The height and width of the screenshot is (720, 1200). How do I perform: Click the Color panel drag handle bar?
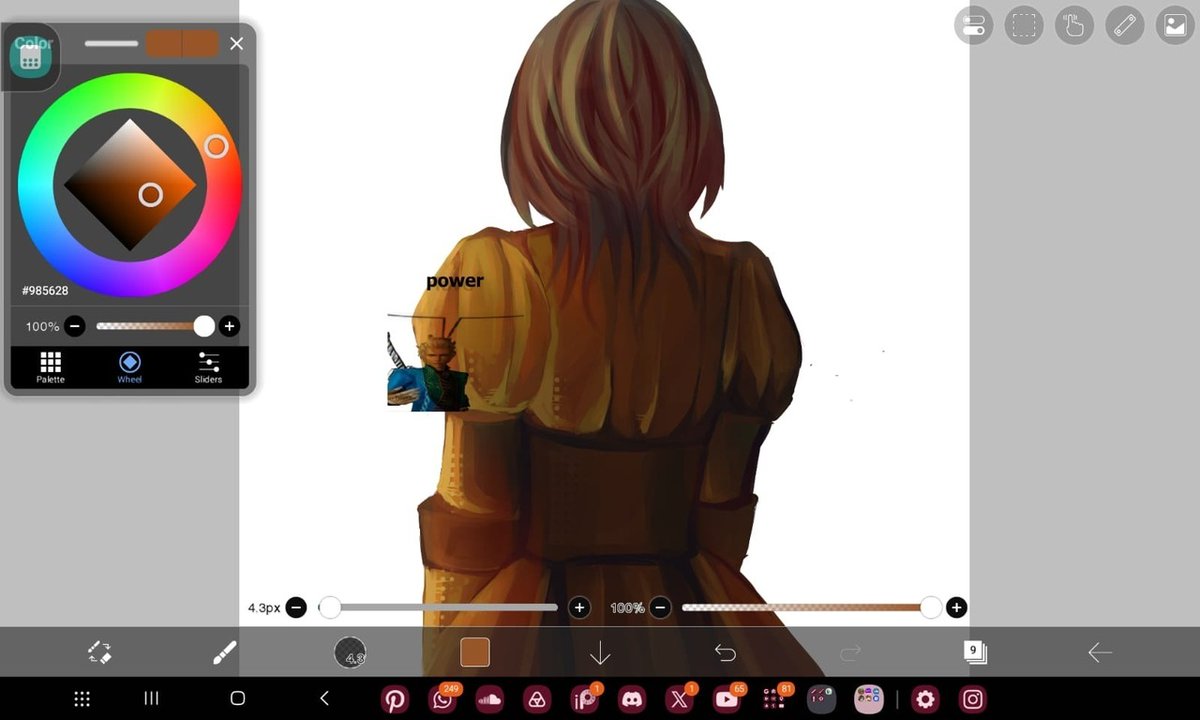pos(111,43)
